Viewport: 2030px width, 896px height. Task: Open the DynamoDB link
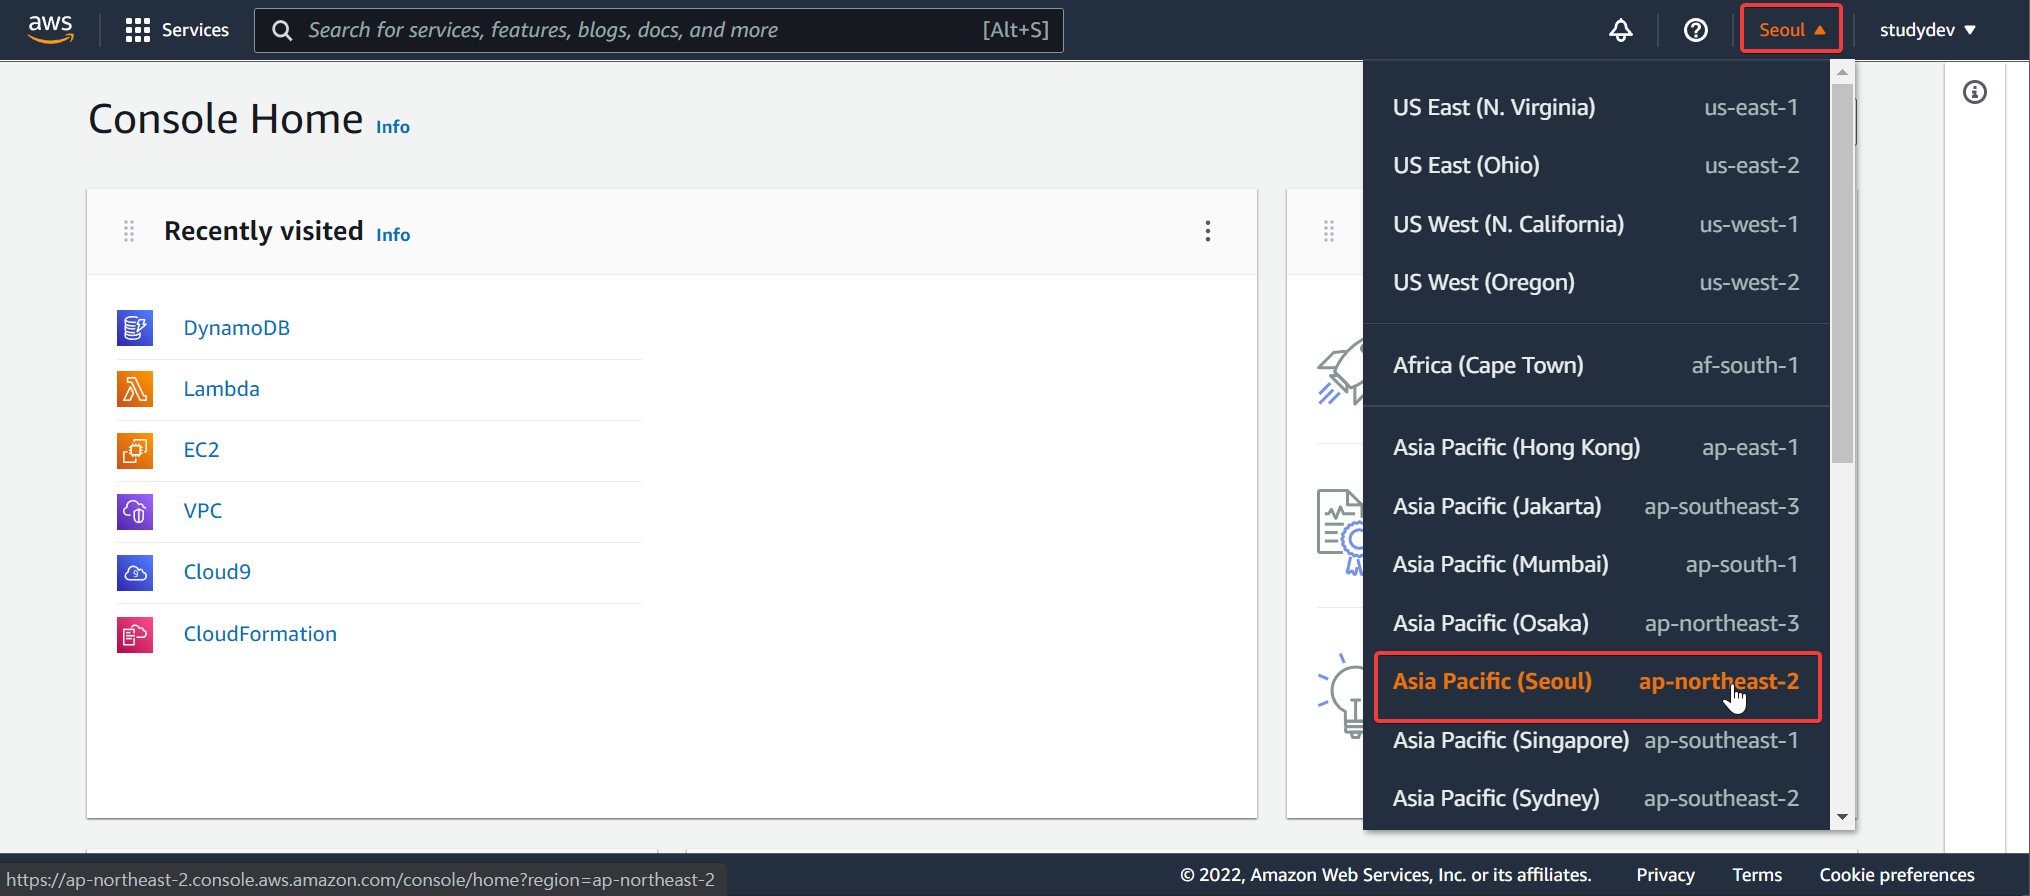237,328
